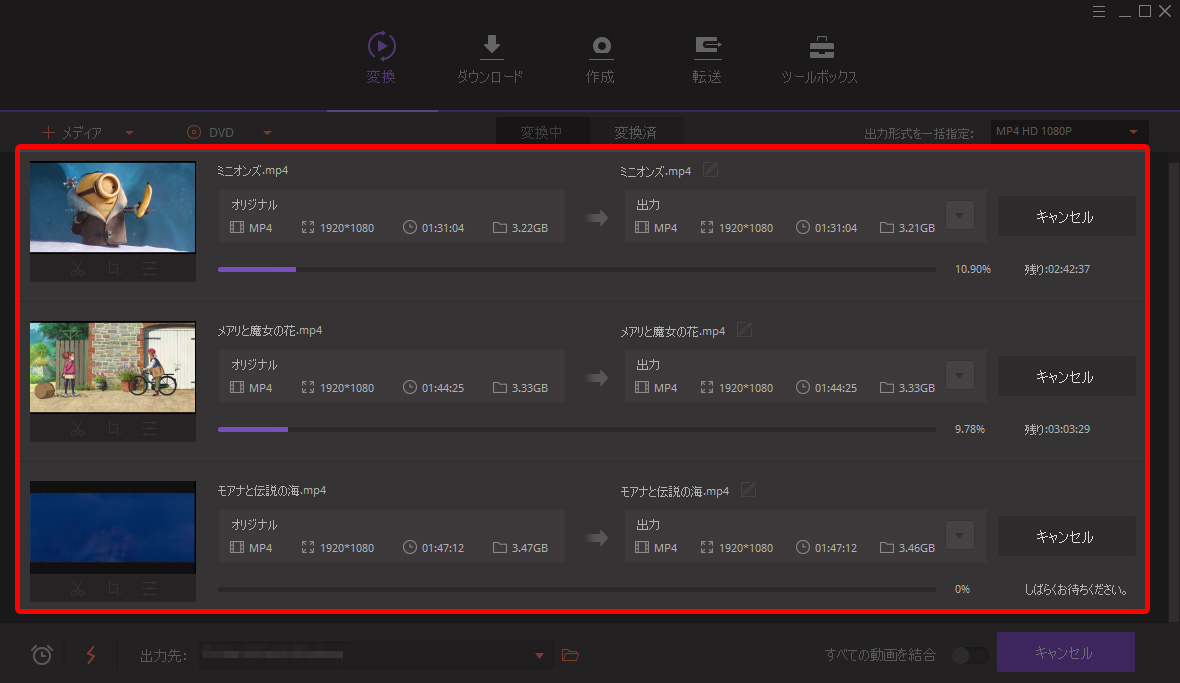Toggle the すべての動画を結合 merge switch
The image size is (1180, 683).
[x=969, y=655]
